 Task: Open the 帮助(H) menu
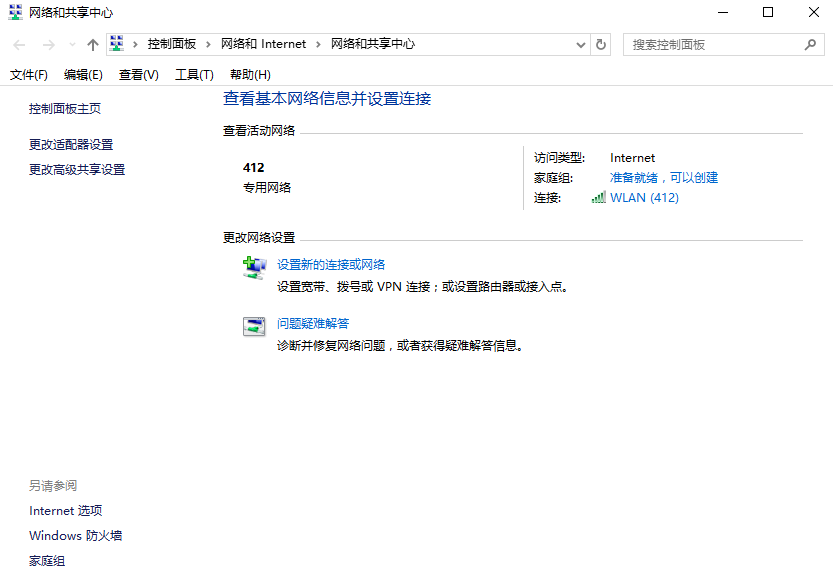[250, 75]
